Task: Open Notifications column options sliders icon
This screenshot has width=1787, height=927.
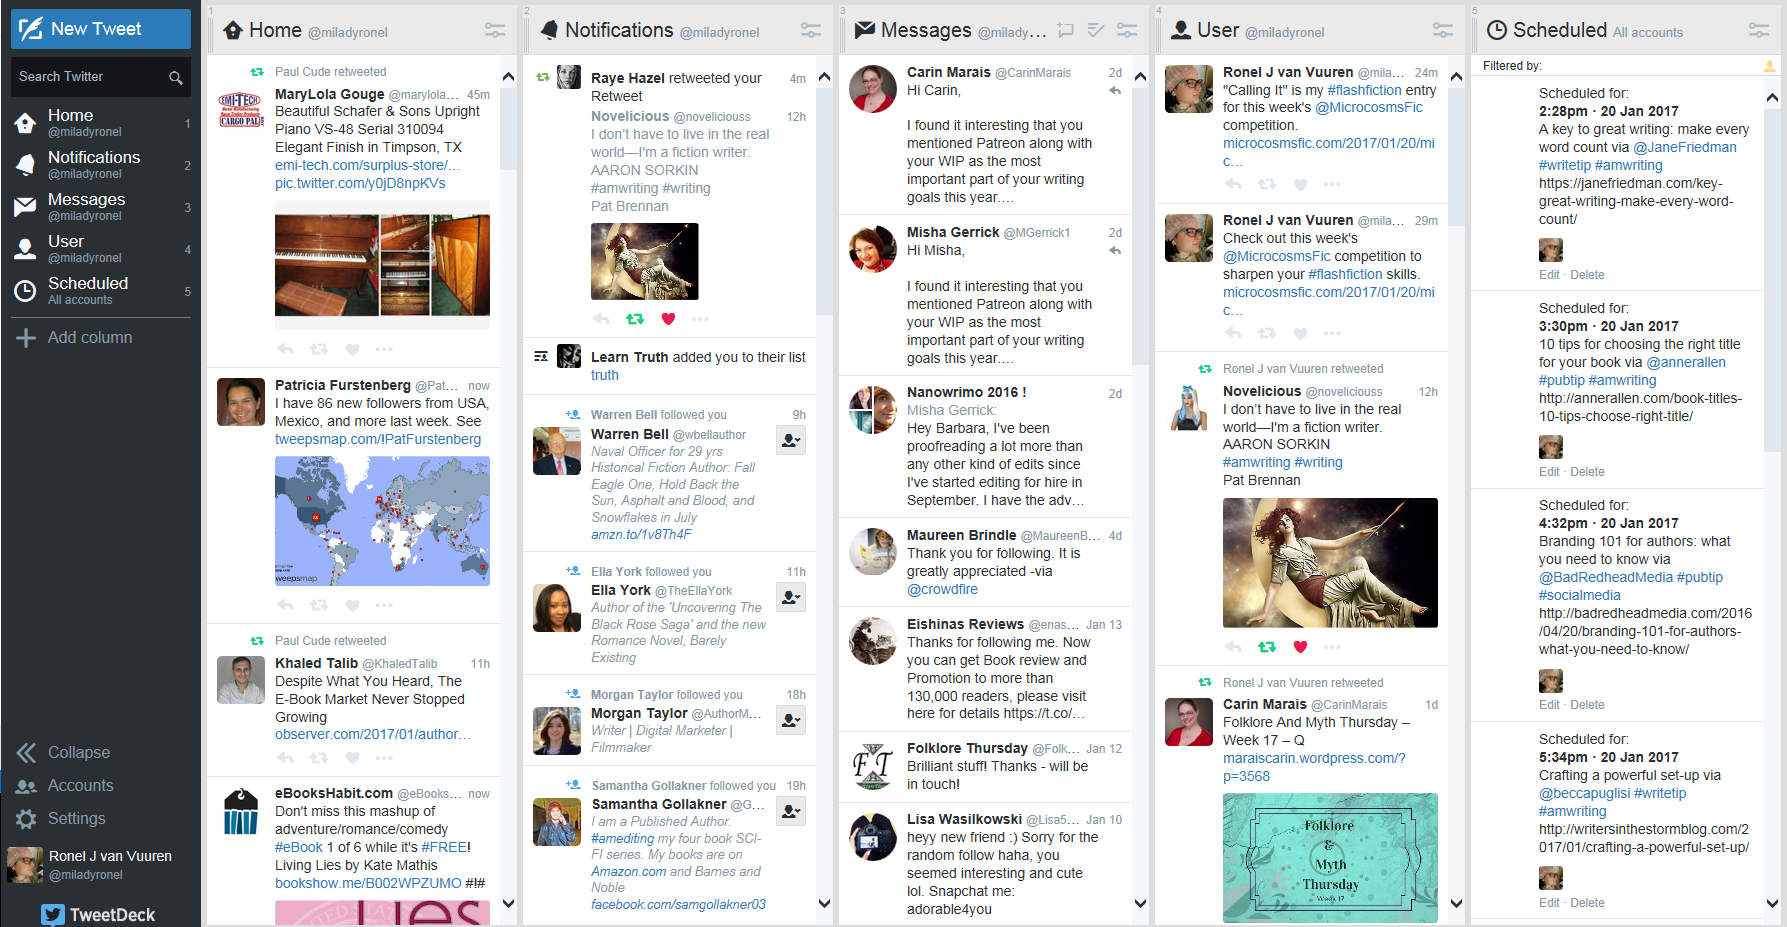Action: click(x=811, y=31)
